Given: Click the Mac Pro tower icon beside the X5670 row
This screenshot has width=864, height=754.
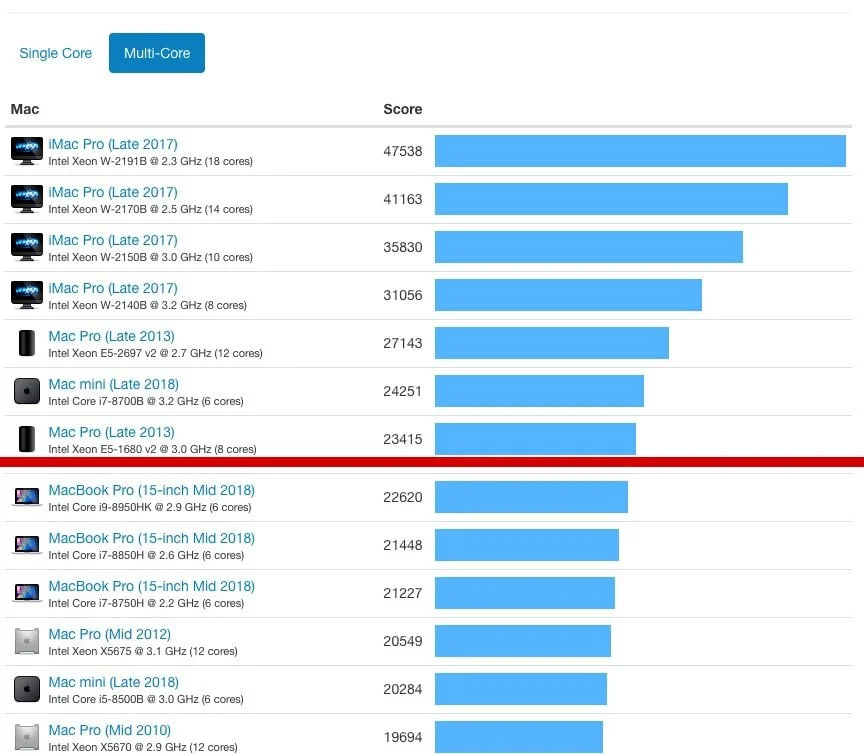Looking at the screenshot, I should [x=27, y=737].
